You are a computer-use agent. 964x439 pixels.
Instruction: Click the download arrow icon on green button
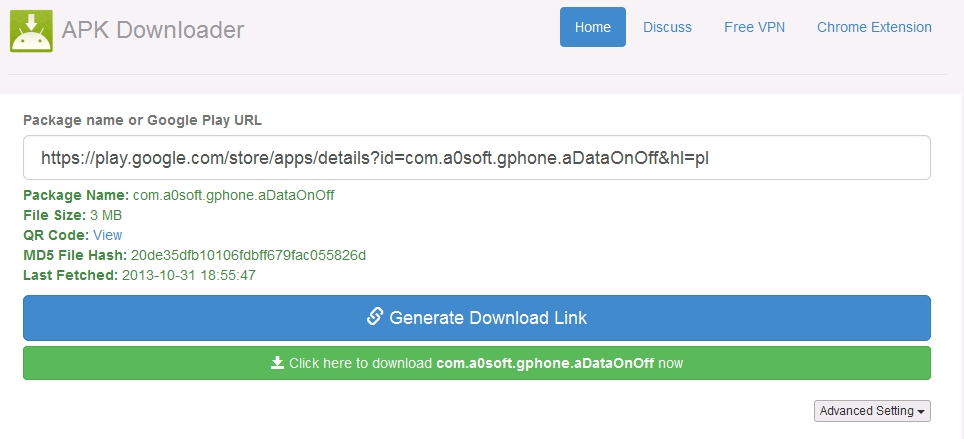pyautogui.click(x=277, y=363)
